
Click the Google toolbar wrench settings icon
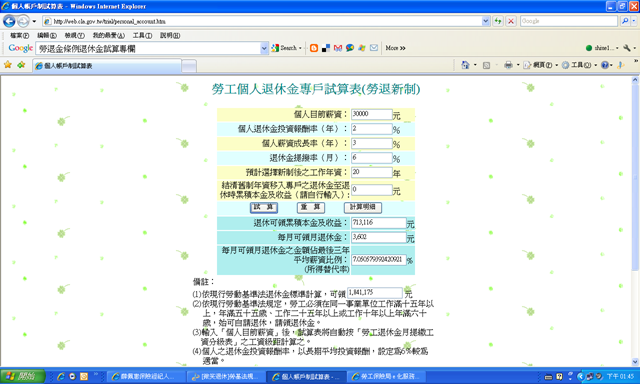coord(627,48)
